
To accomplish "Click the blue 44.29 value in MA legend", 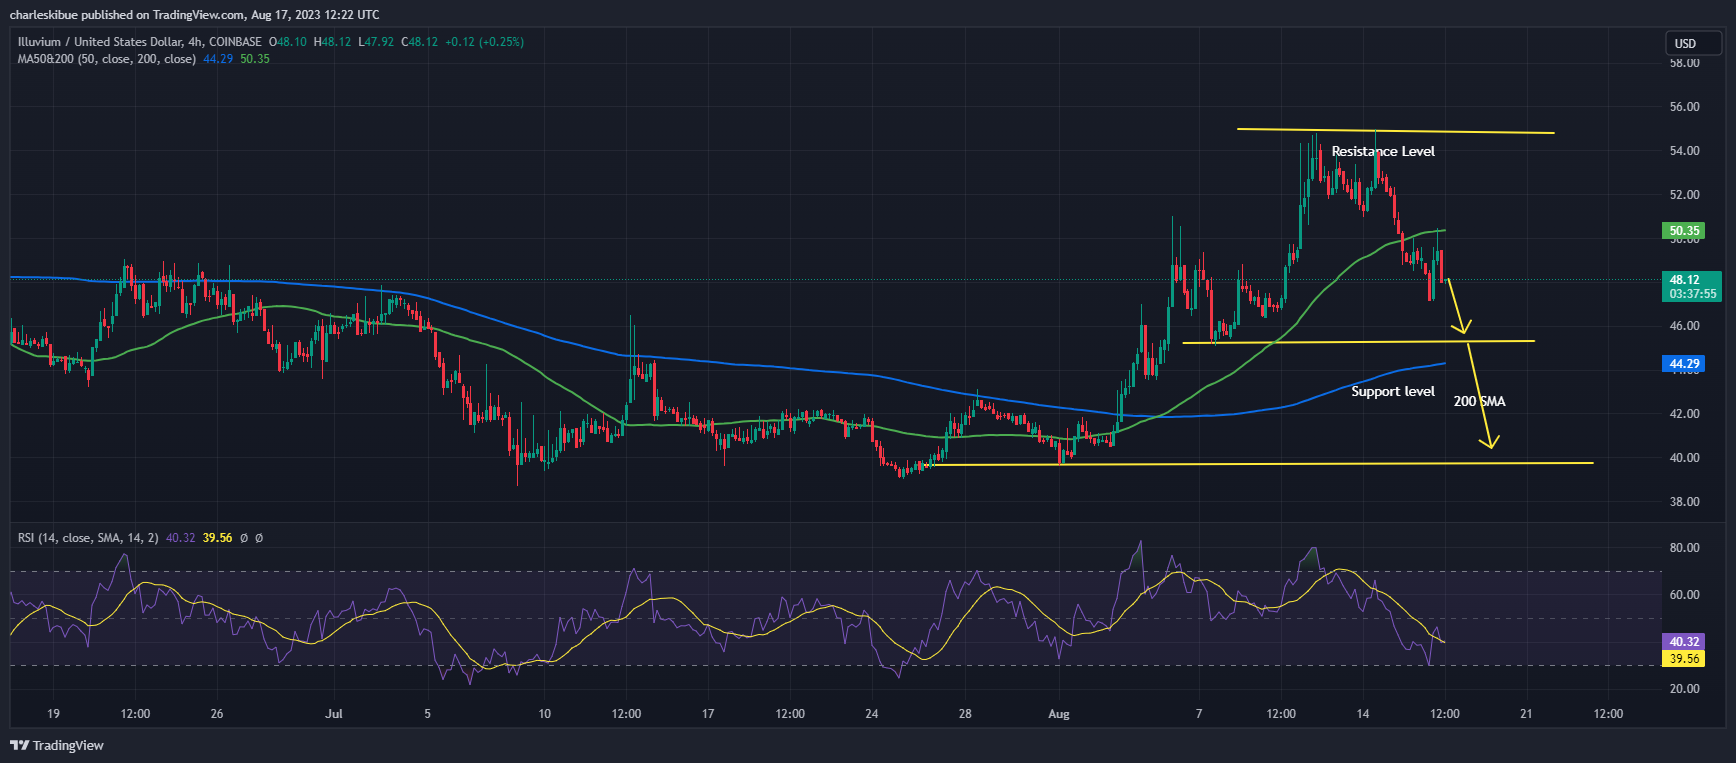I will tap(218, 59).
